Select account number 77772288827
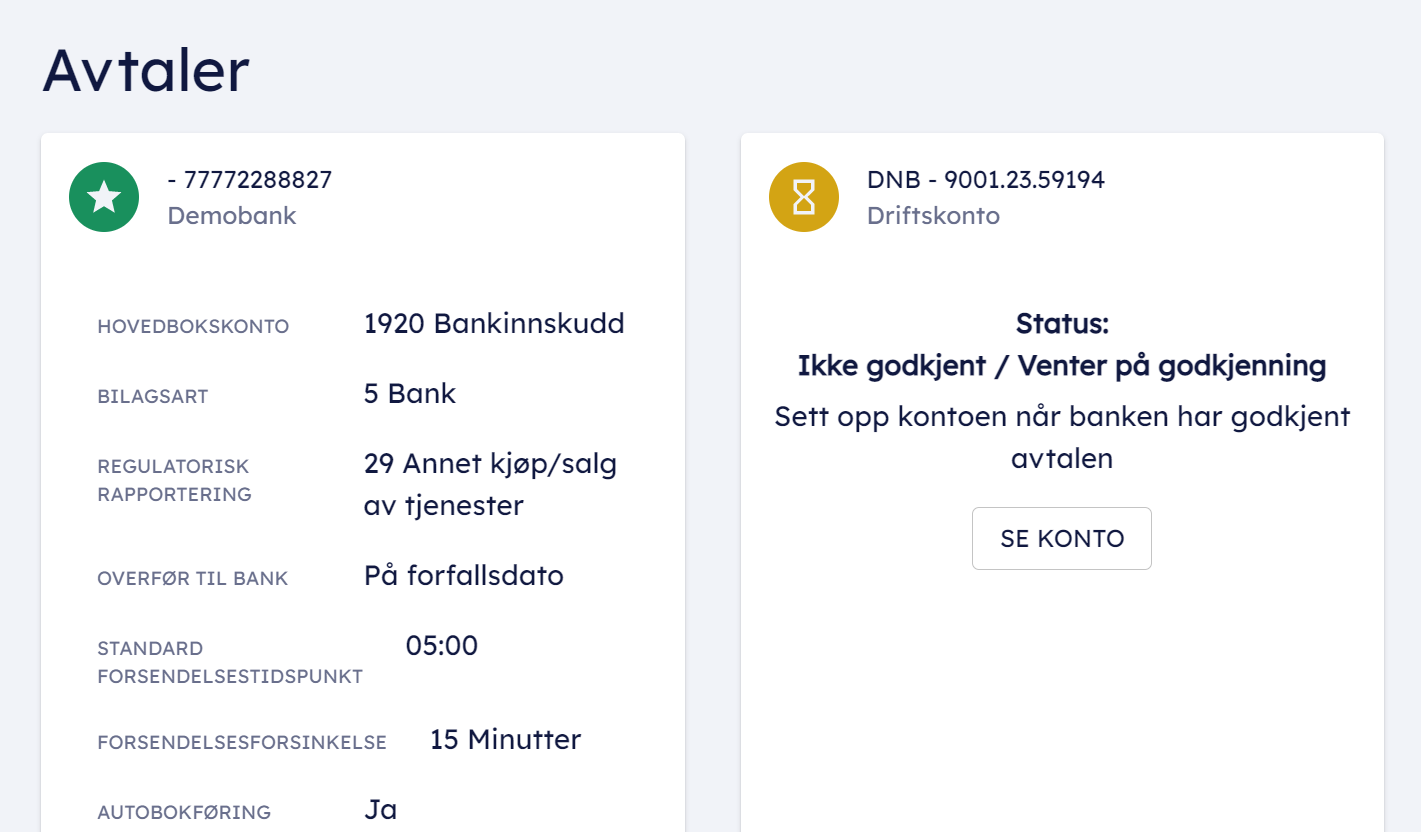This screenshot has height=832, width=1421. click(250, 180)
